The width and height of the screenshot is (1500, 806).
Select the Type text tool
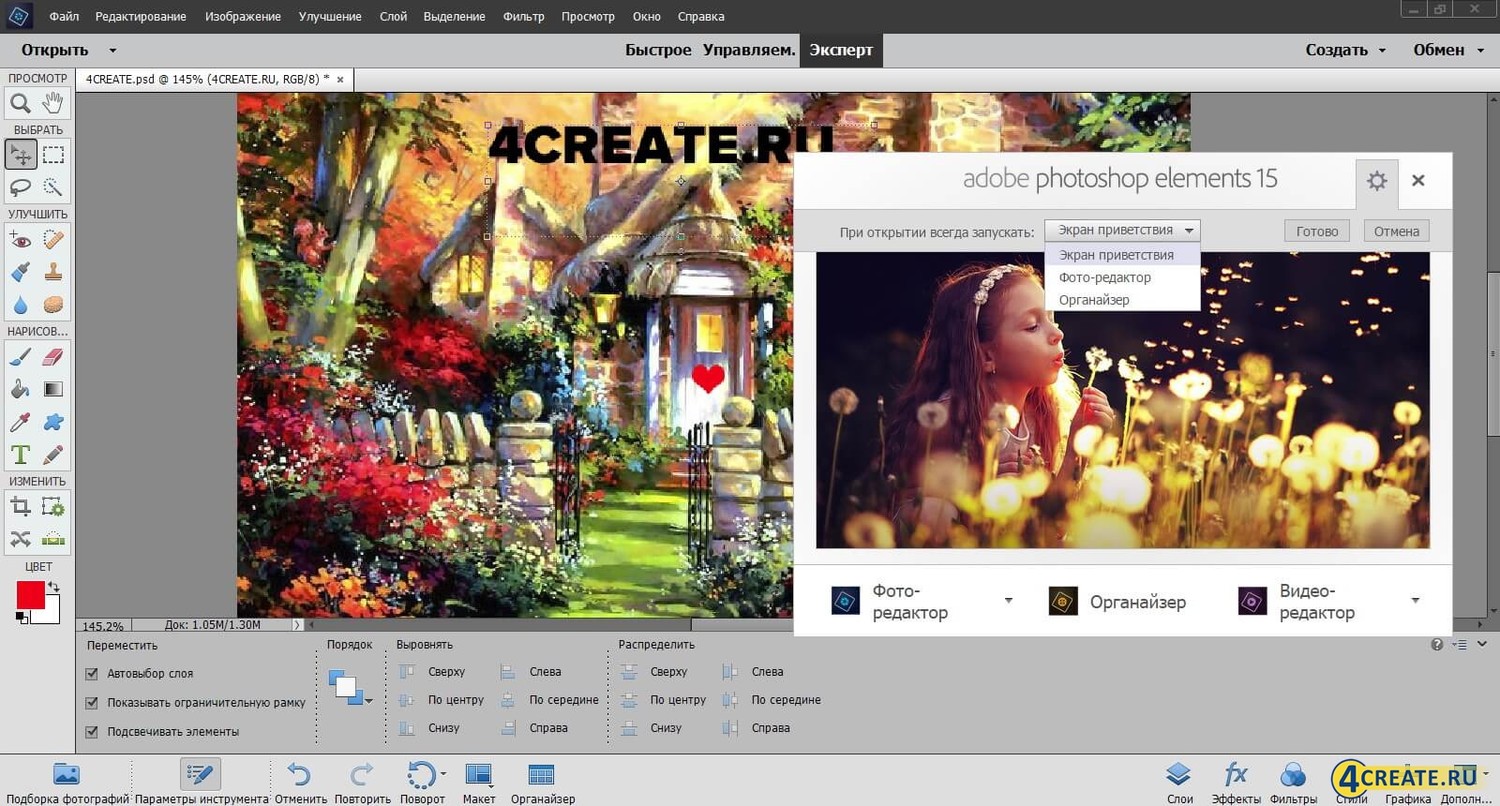click(x=21, y=455)
